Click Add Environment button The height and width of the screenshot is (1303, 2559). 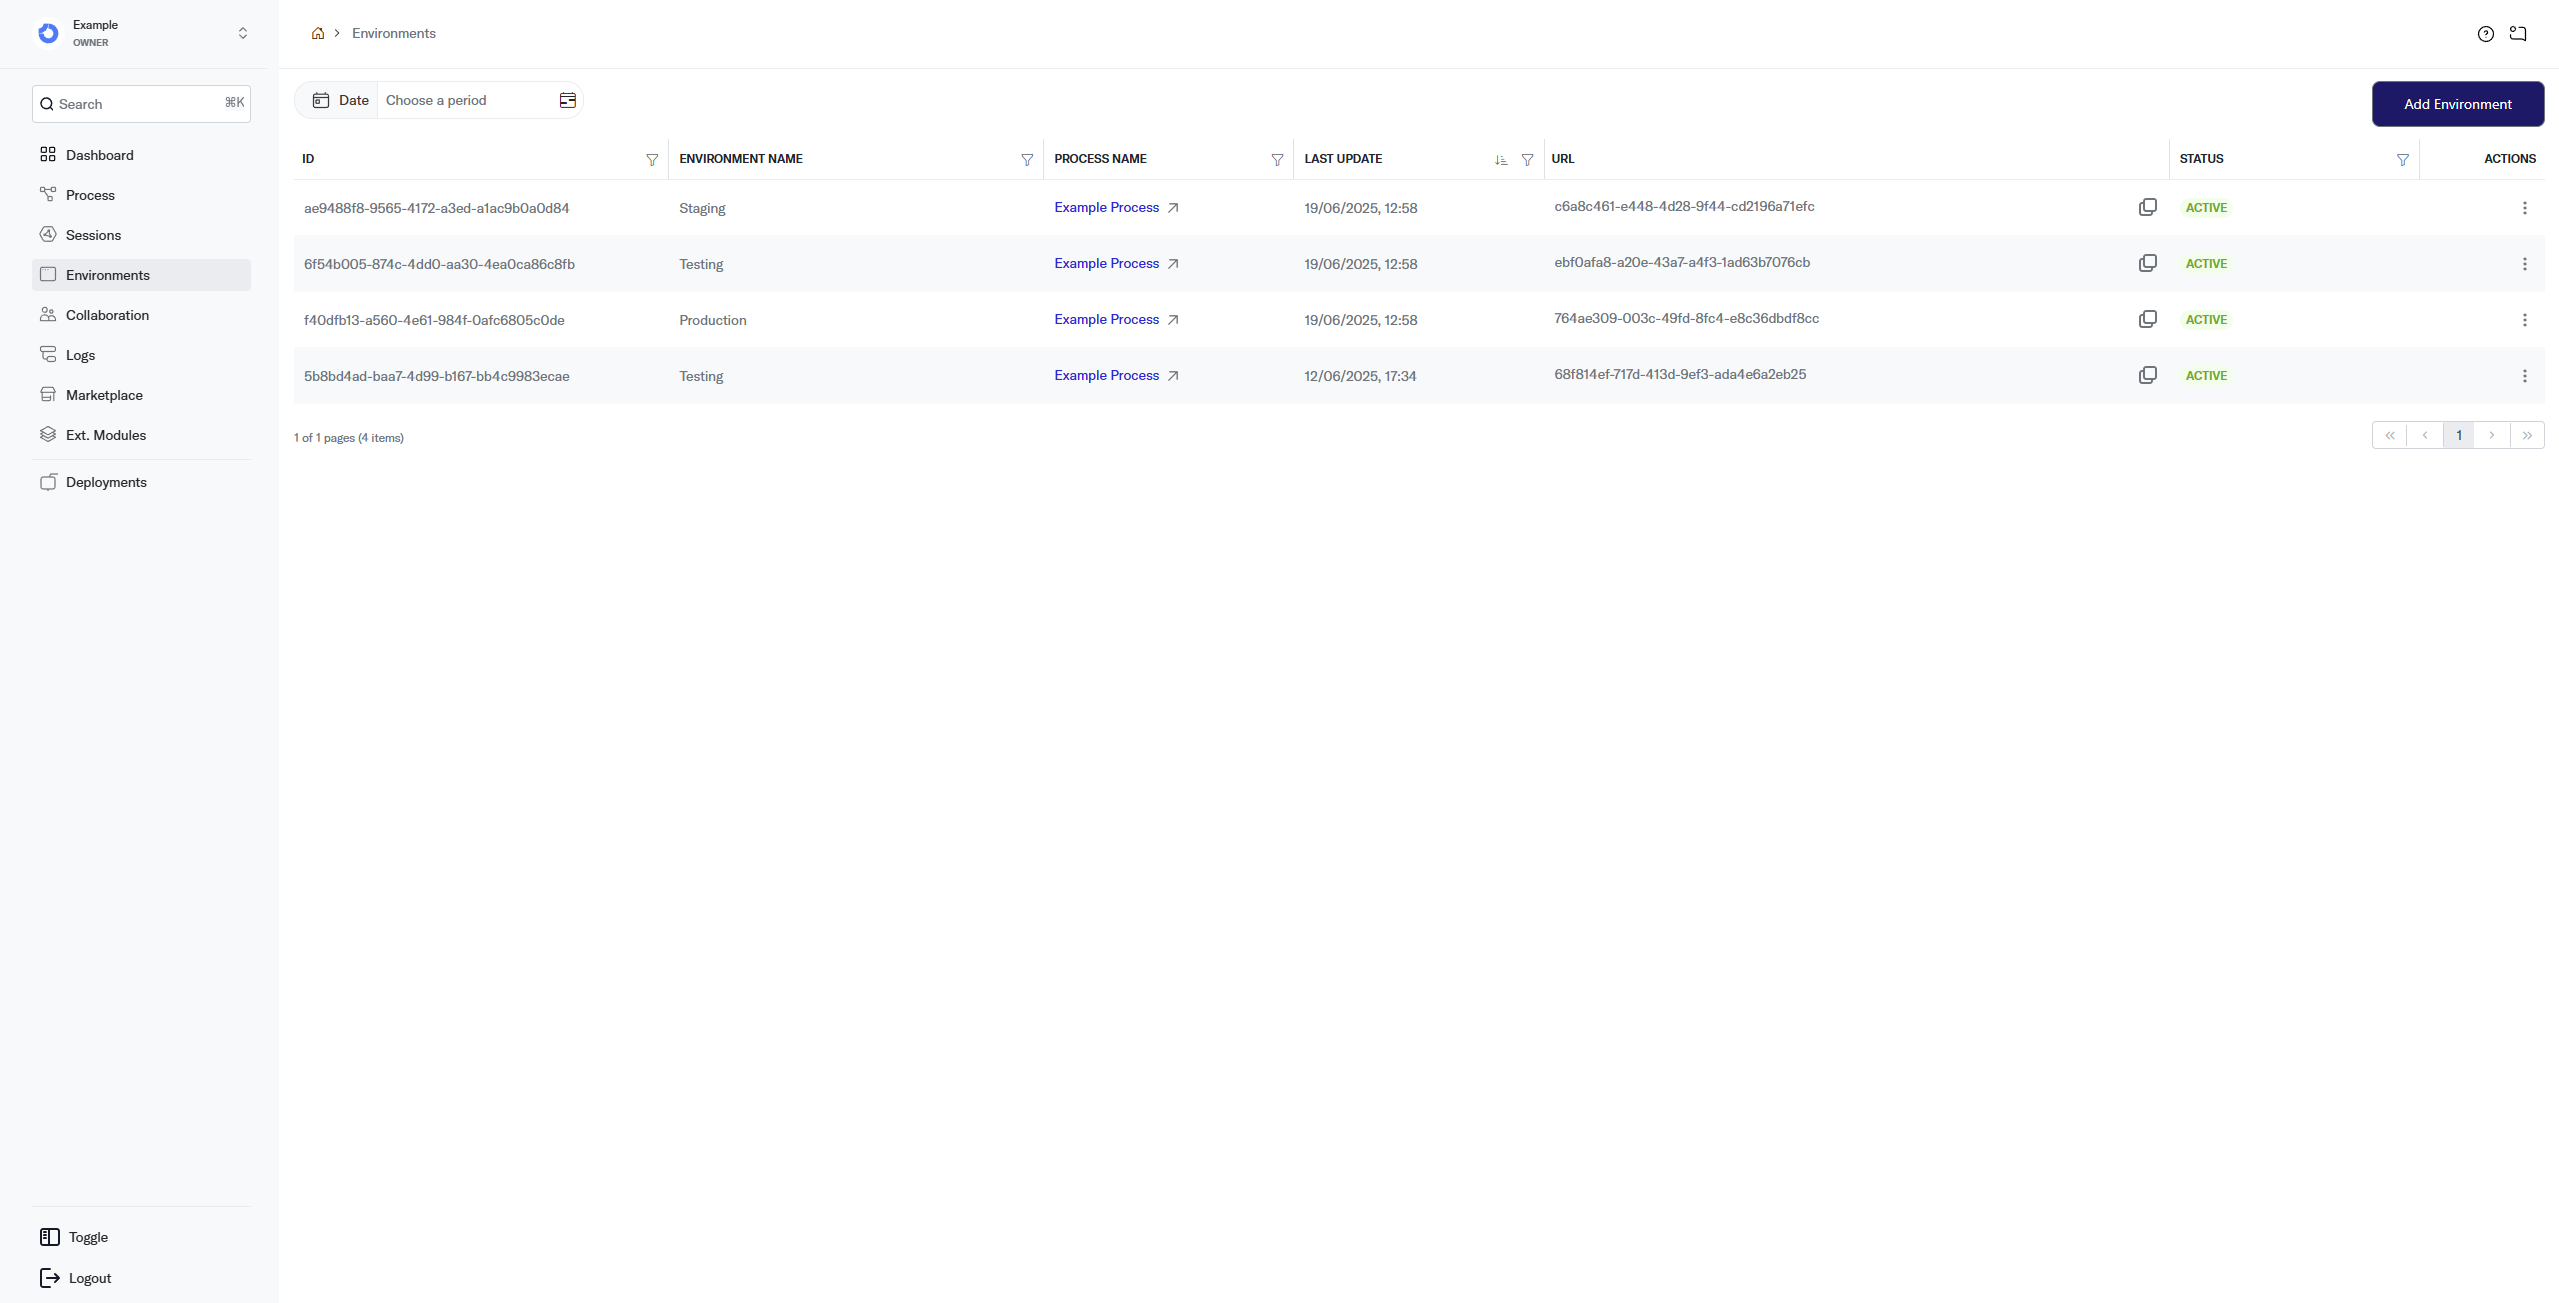[2458, 104]
